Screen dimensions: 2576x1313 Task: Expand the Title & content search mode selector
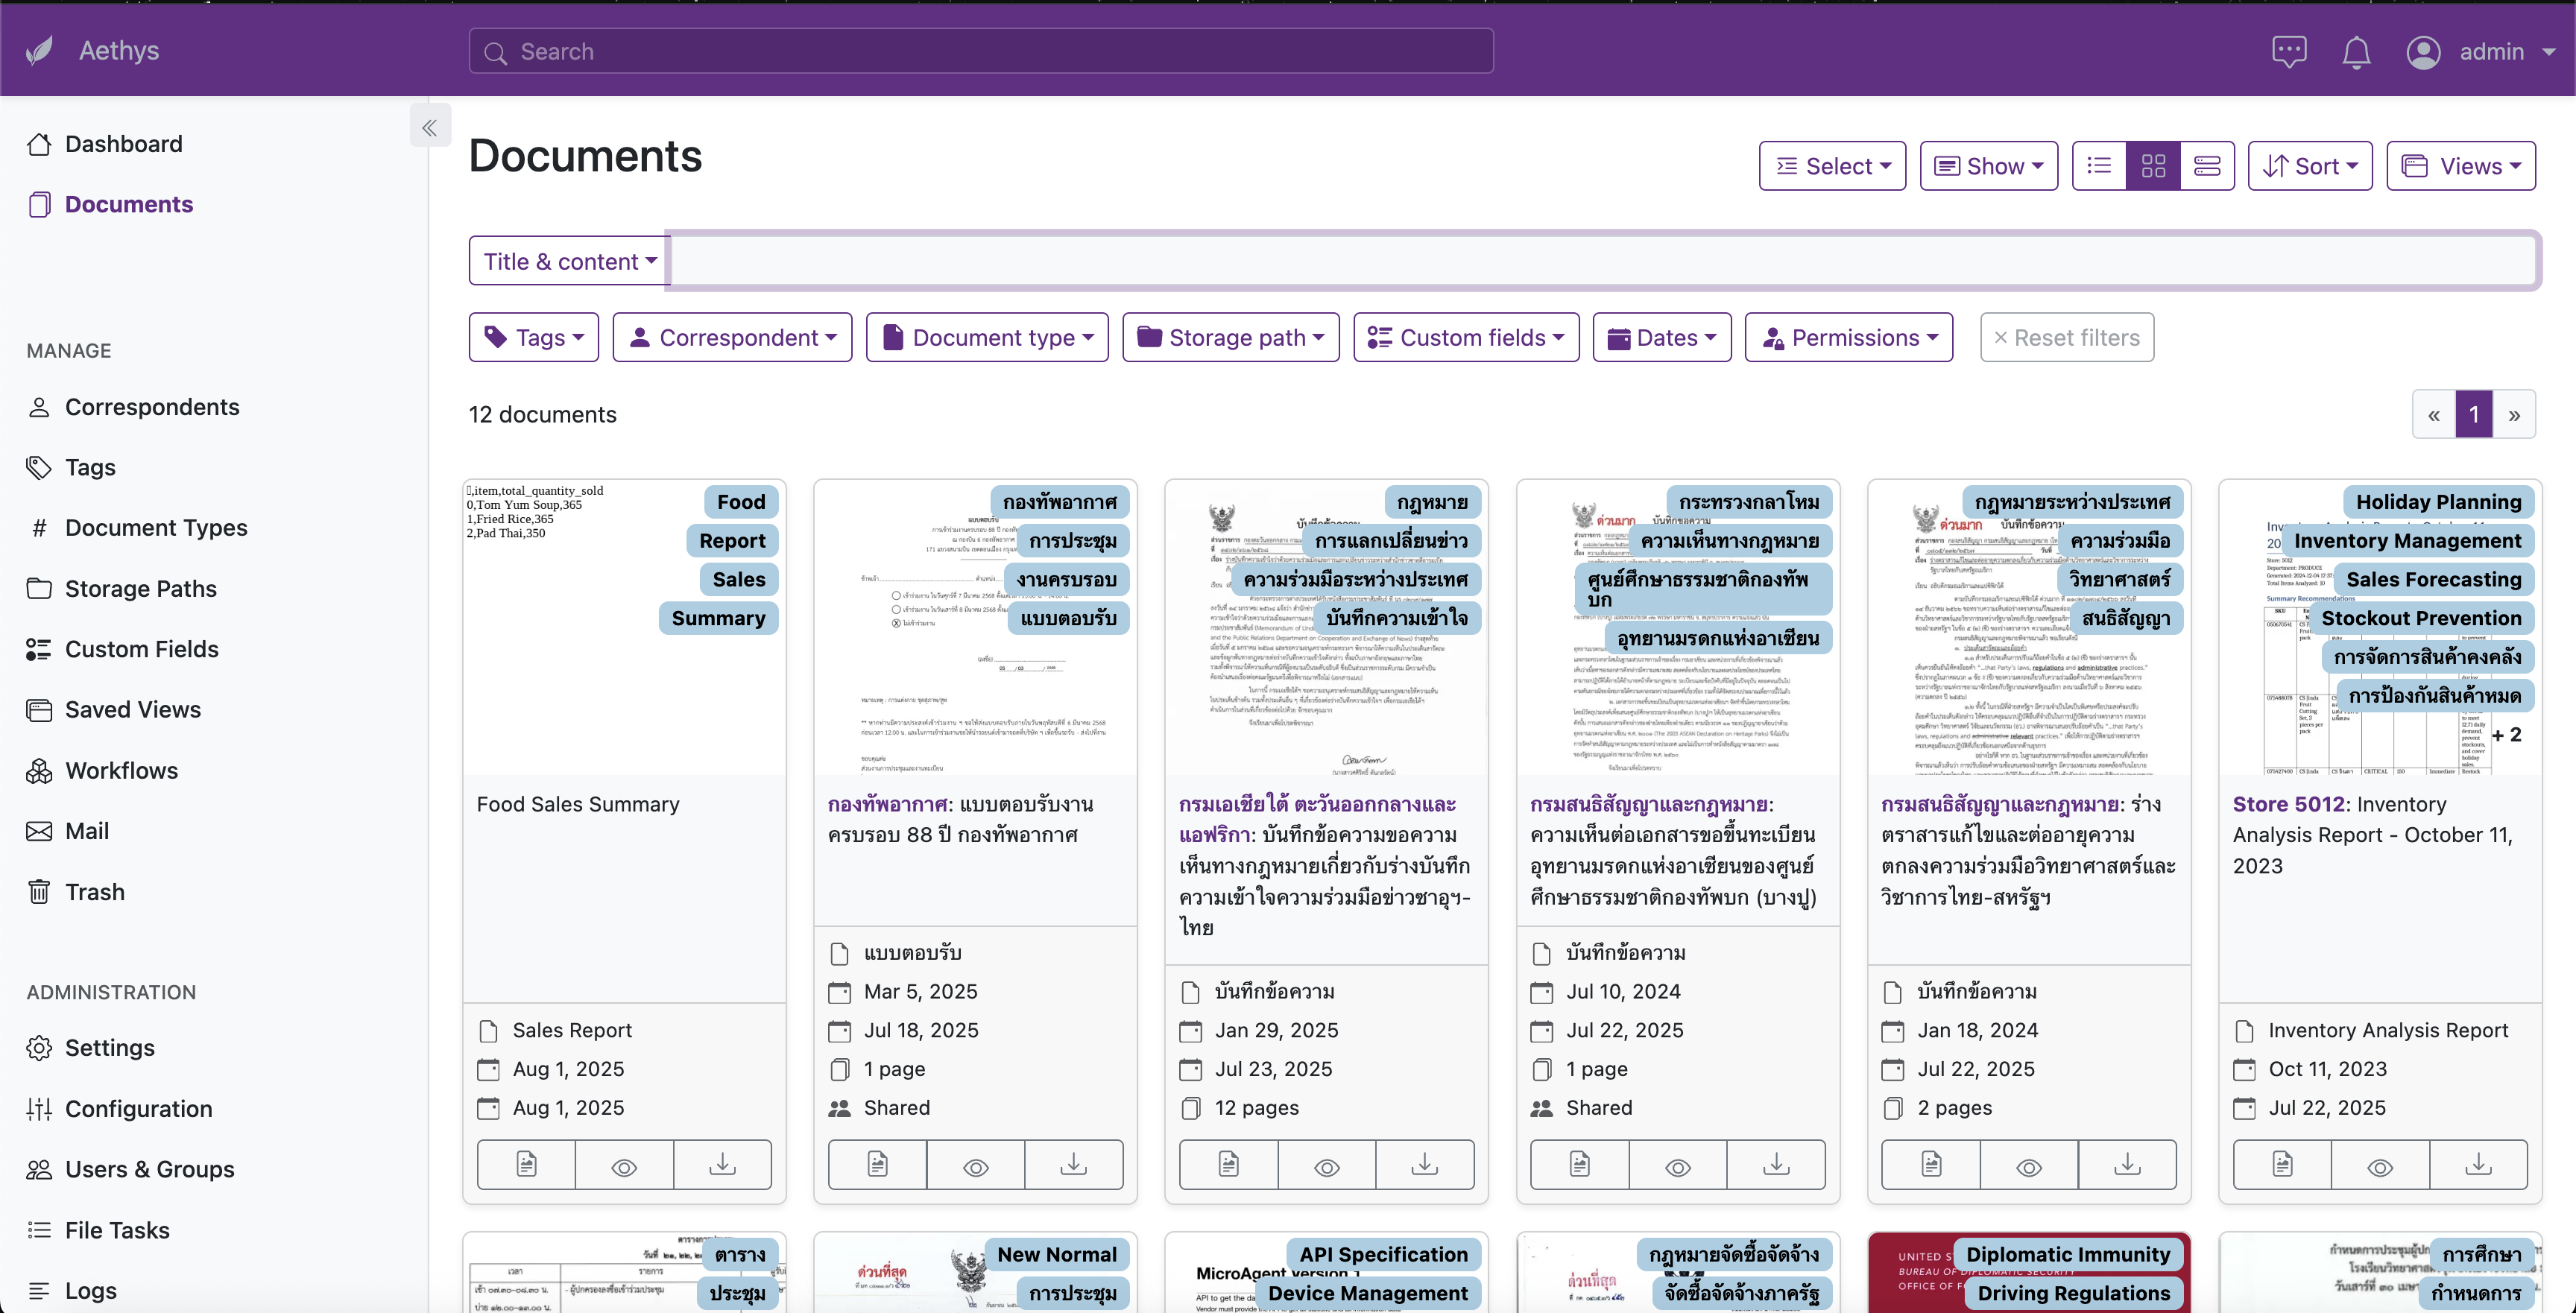pos(568,259)
